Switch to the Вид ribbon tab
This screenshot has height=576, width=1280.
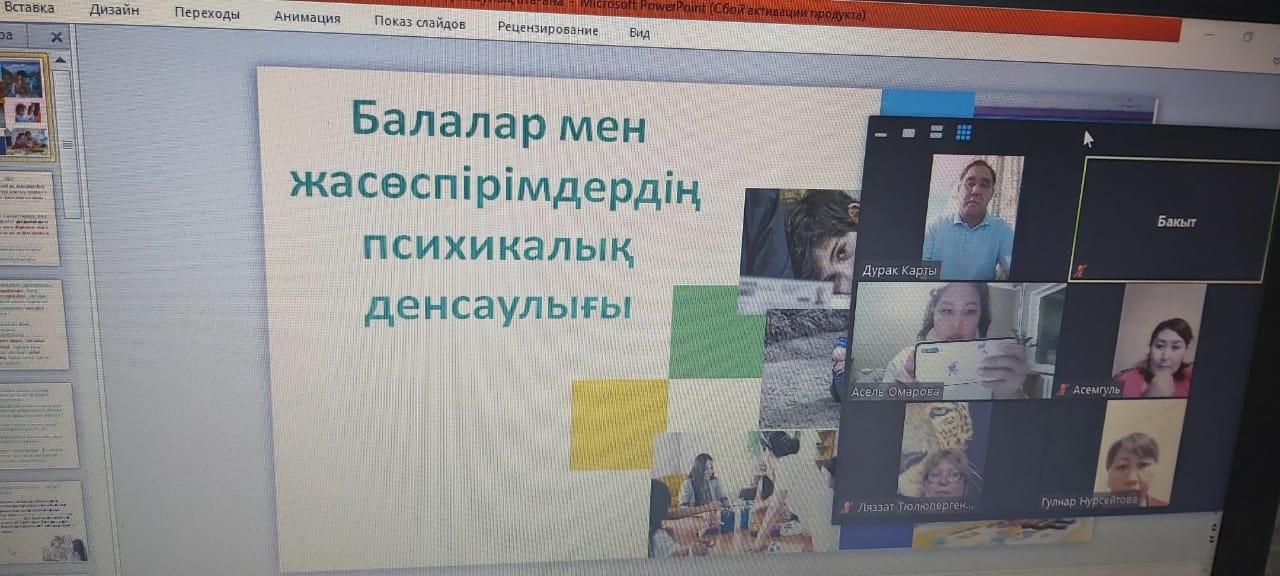point(639,32)
